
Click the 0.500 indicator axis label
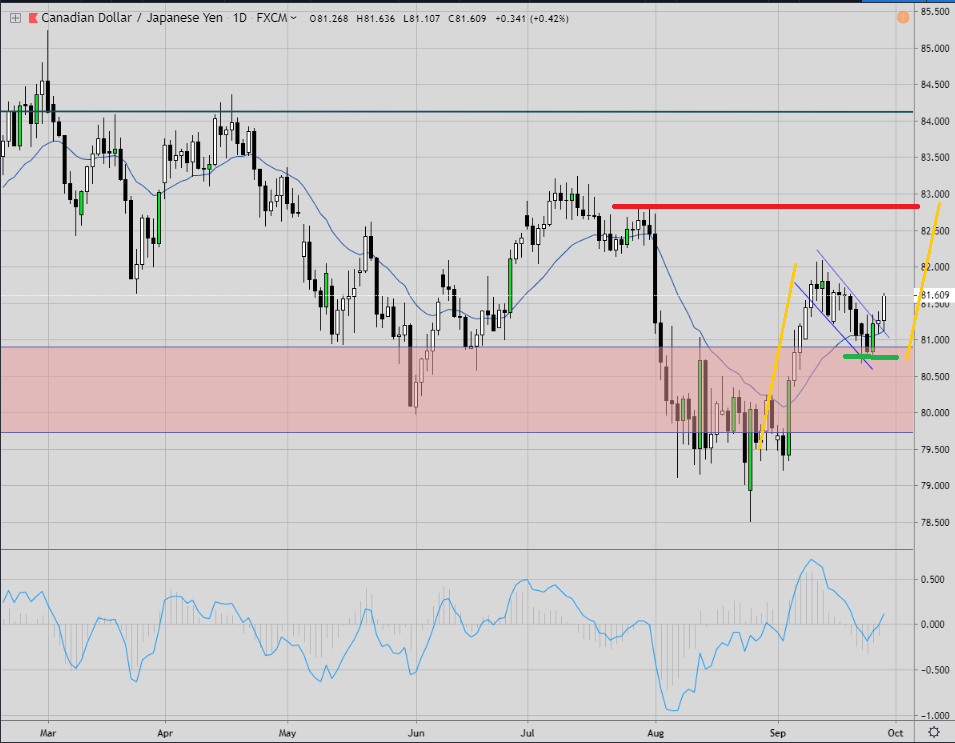pyautogui.click(x=932, y=579)
